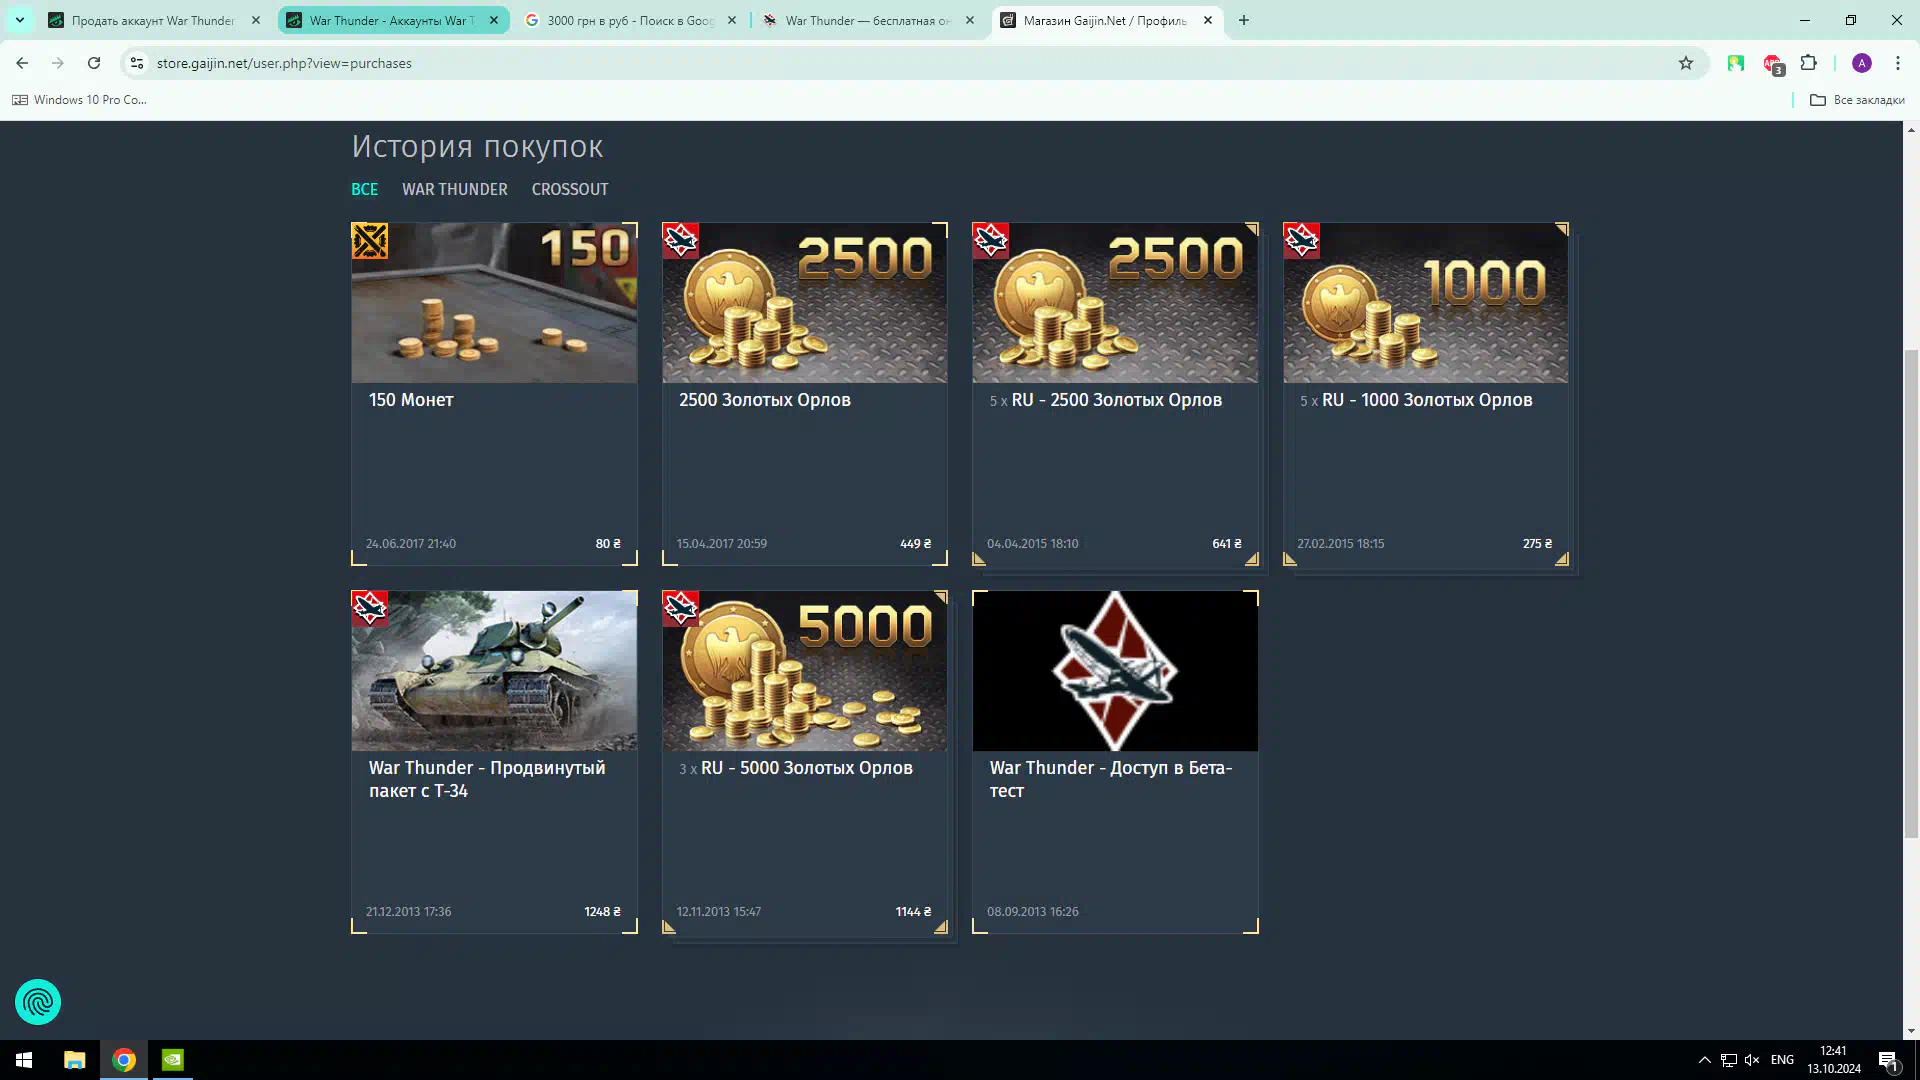Click the War Thunder badge on the 2500 Золотых Орлов card

681,241
